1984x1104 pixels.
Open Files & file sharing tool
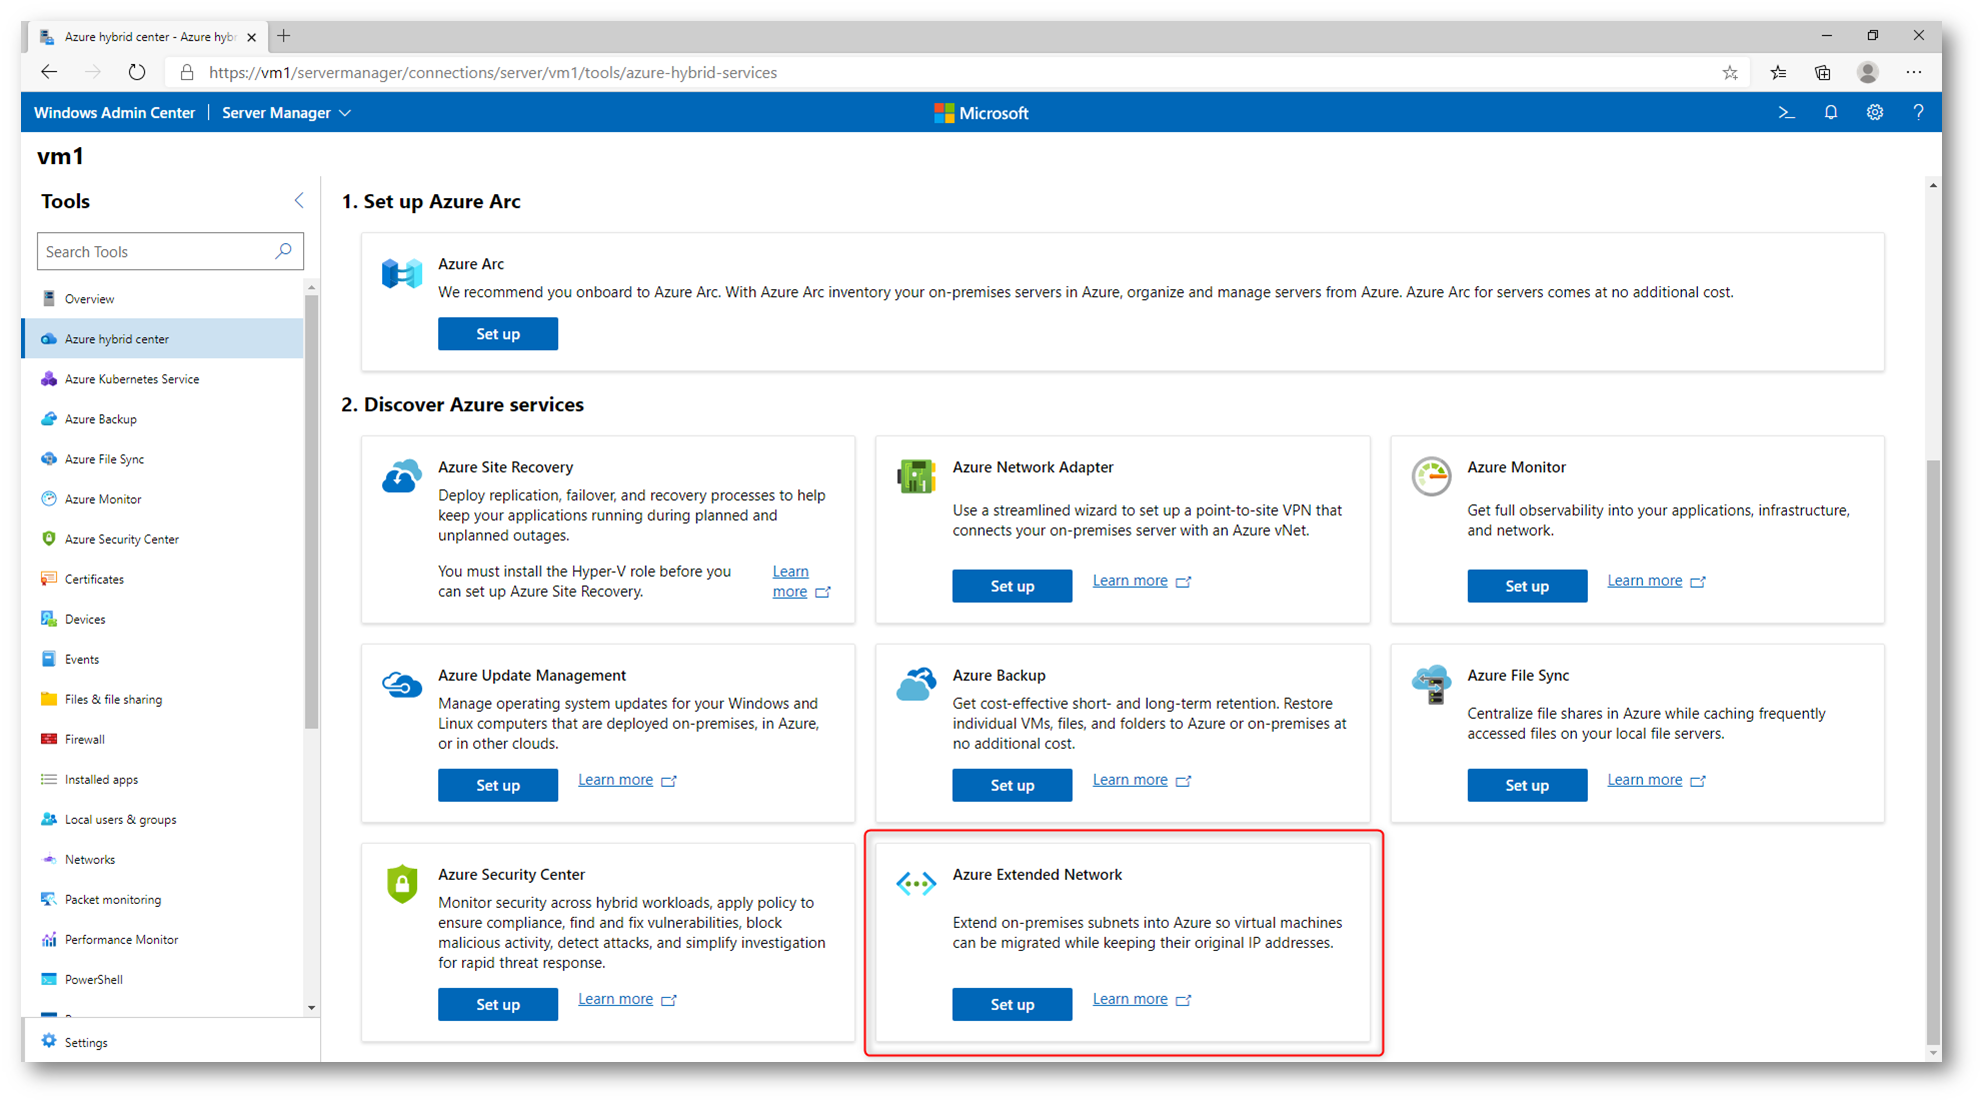[164, 699]
